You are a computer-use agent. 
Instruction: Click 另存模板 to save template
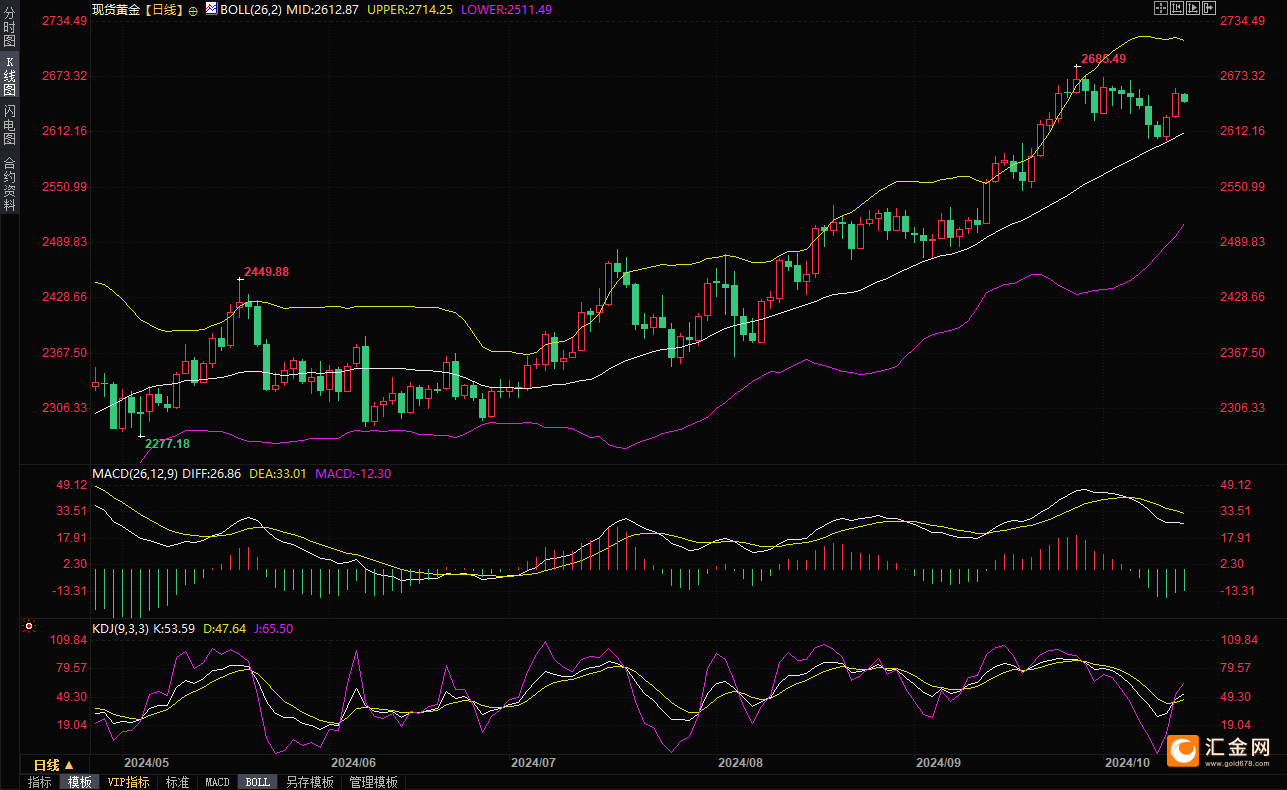(309, 782)
